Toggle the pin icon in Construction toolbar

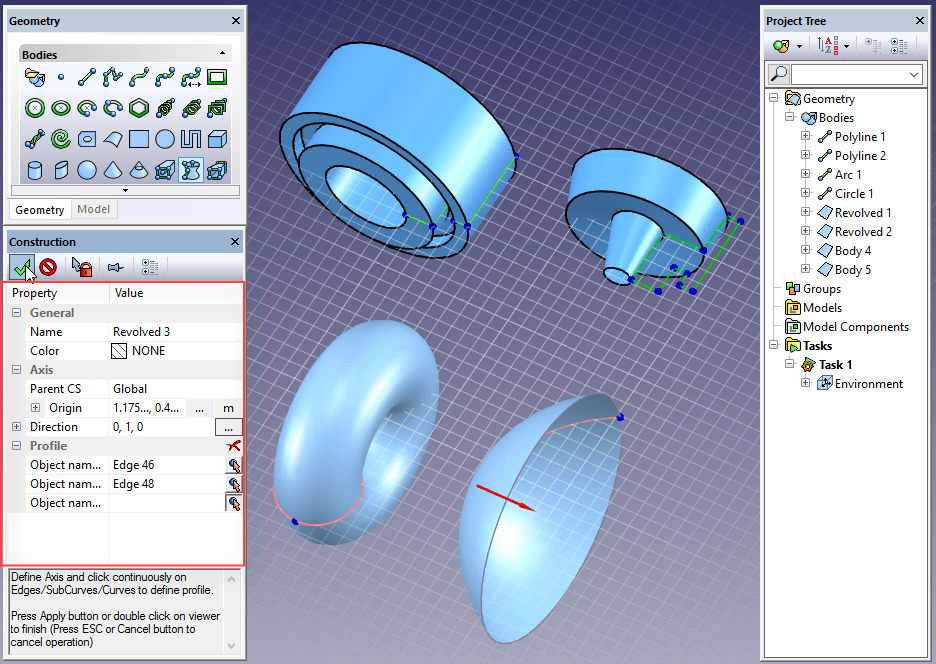(115, 267)
